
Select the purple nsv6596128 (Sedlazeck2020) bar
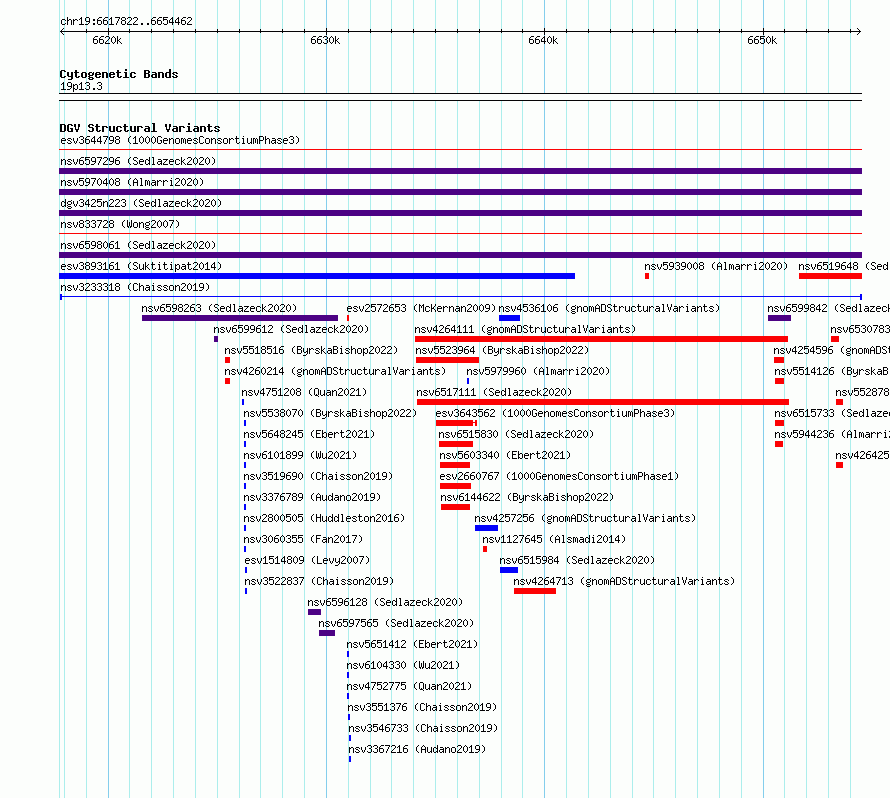[314, 612]
